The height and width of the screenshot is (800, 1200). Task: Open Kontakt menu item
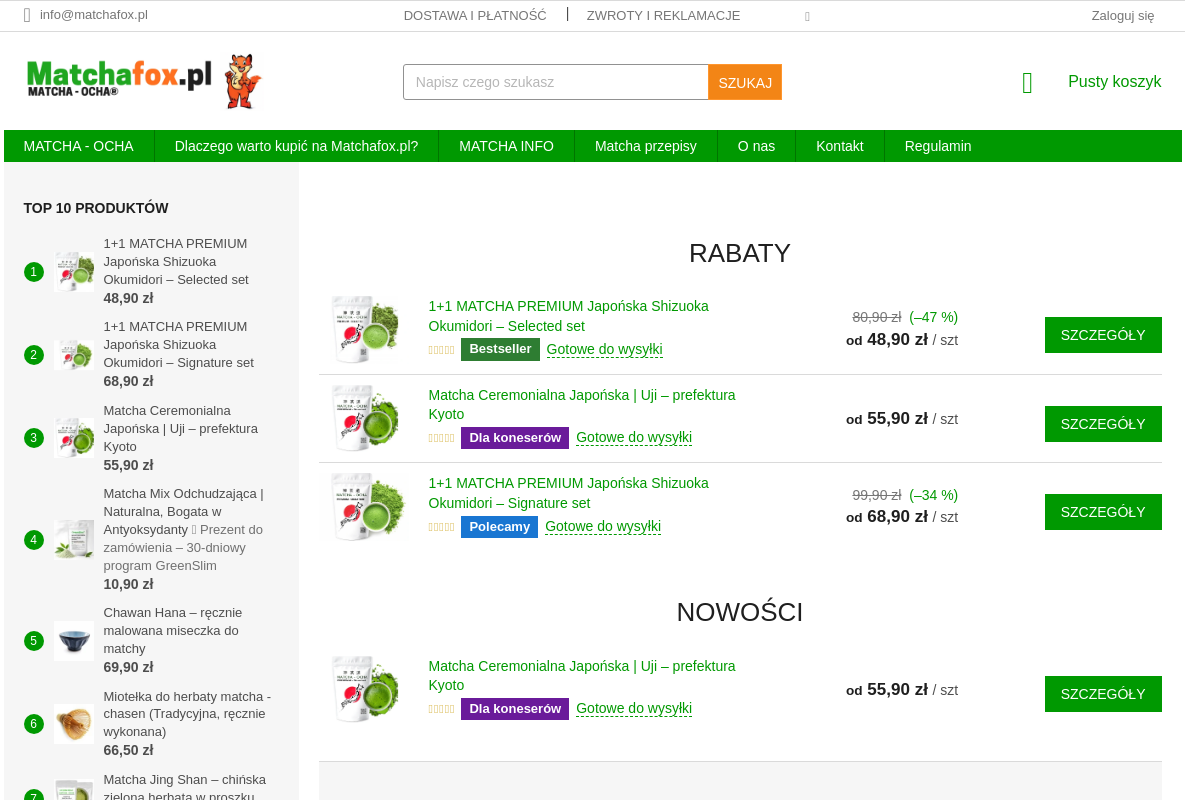click(840, 146)
